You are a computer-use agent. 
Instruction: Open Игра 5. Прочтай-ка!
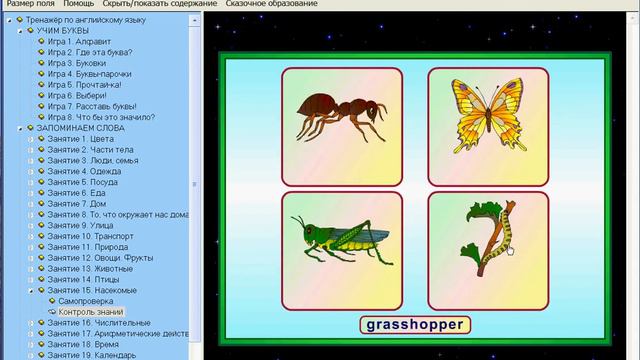(x=84, y=85)
